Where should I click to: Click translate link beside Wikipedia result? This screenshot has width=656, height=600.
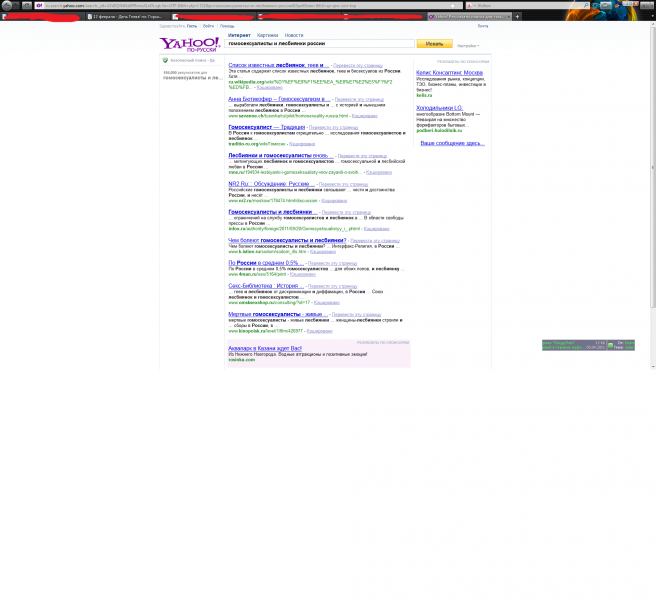click(x=358, y=66)
